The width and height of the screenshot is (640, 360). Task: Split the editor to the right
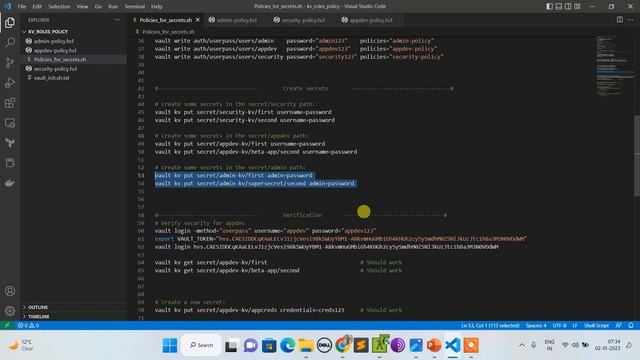pyautogui.click(x=620, y=20)
